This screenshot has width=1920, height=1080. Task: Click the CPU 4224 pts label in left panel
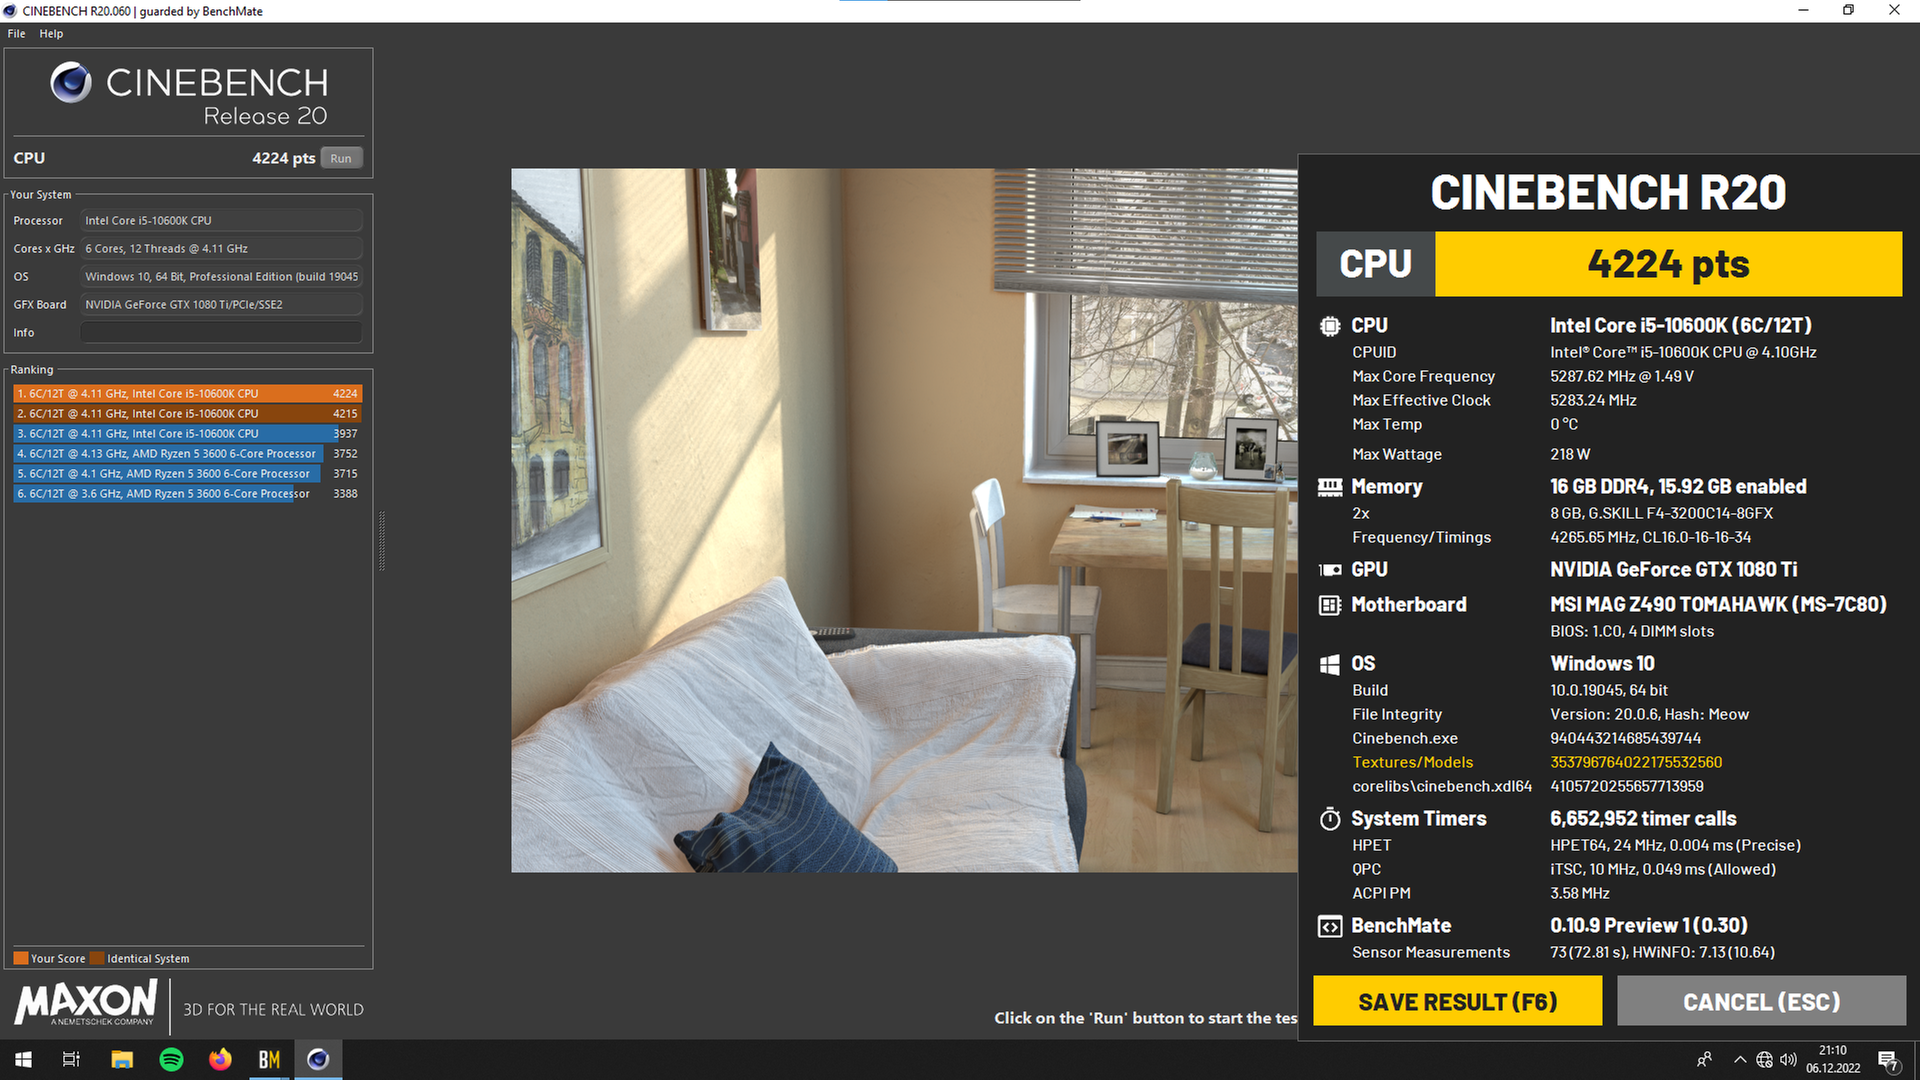click(x=165, y=158)
